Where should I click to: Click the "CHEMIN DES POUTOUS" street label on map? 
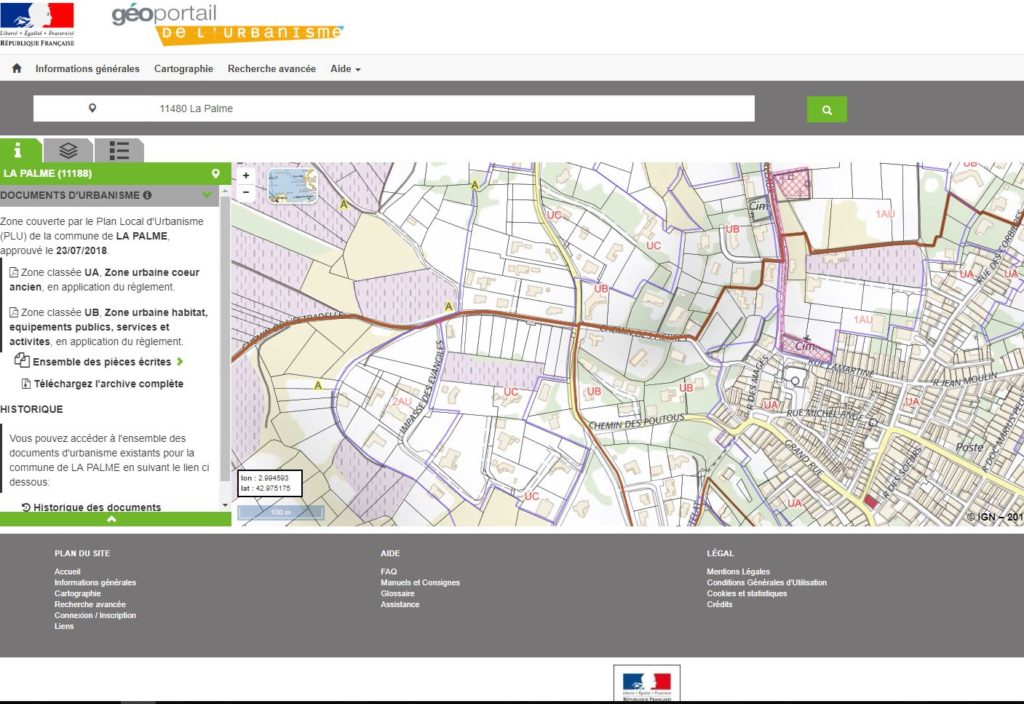pos(637,422)
